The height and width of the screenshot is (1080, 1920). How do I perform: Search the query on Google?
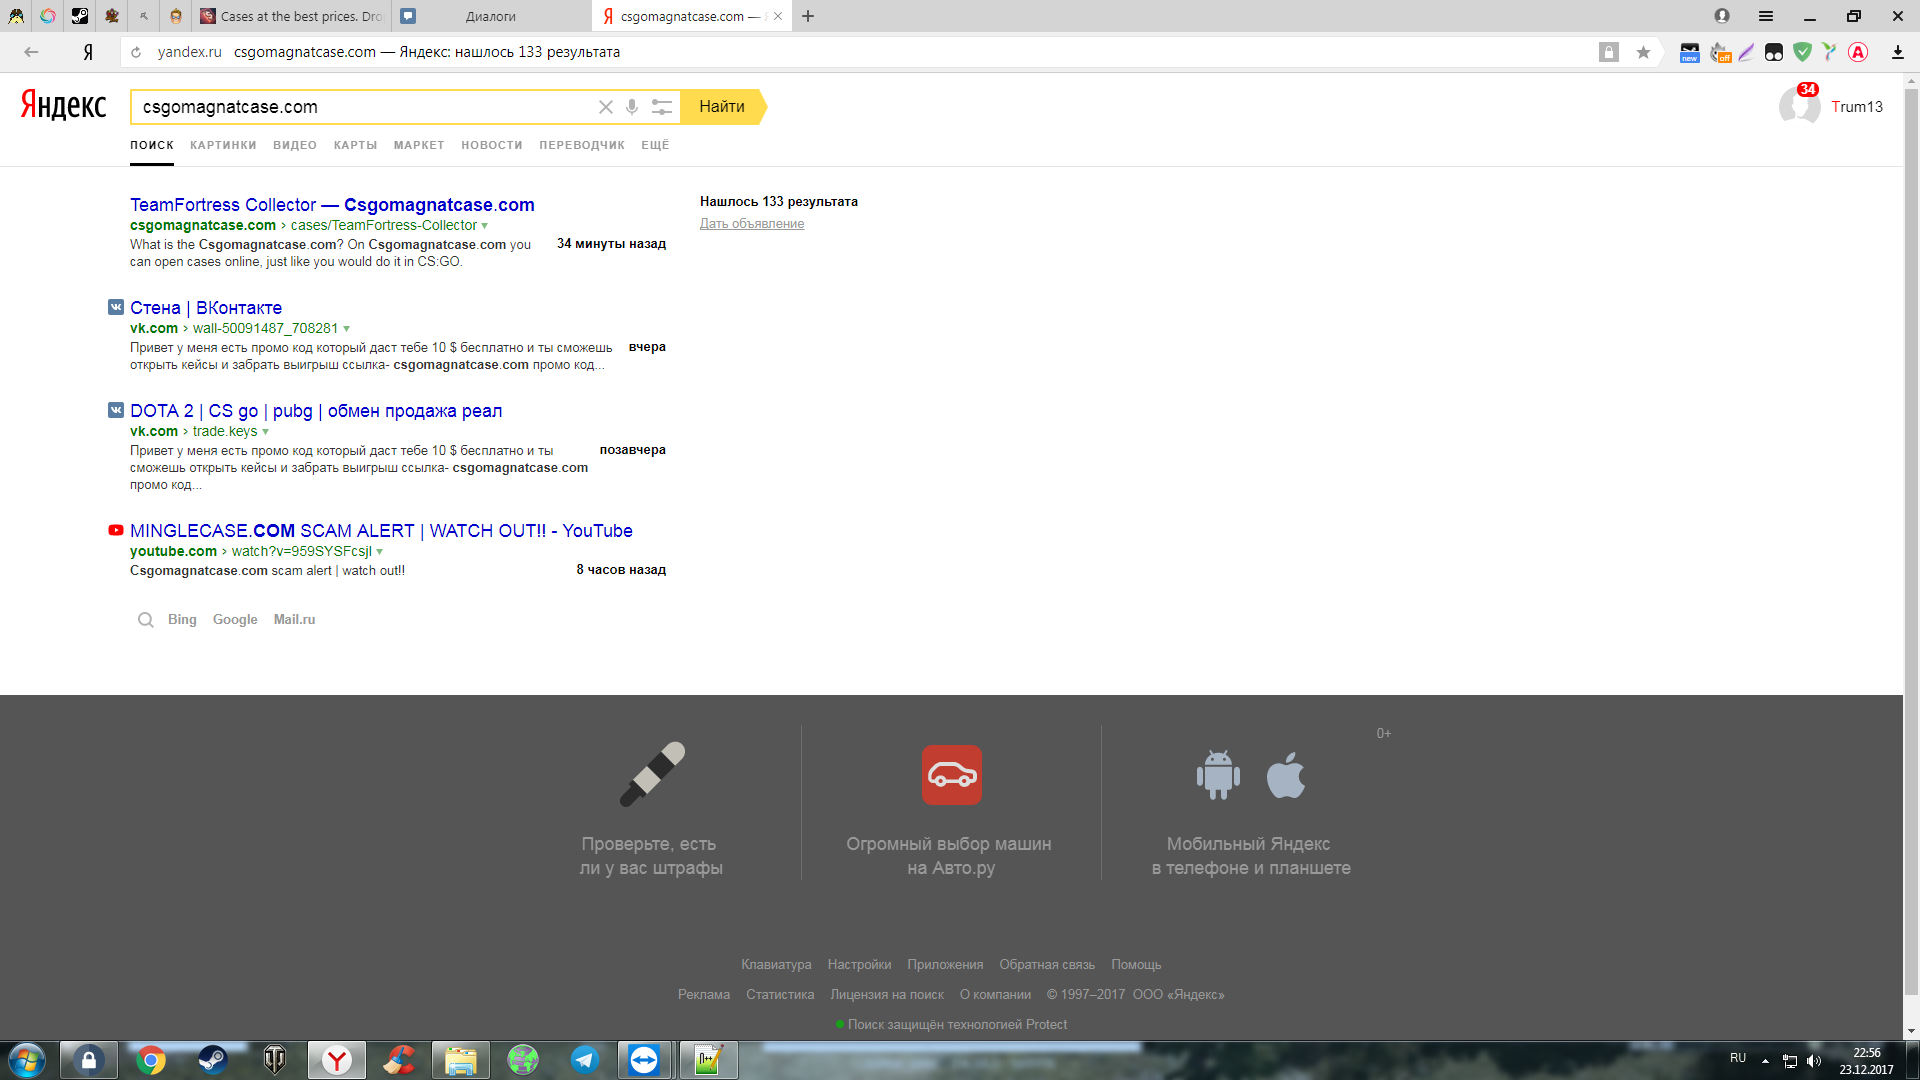pyautogui.click(x=235, y=620)
